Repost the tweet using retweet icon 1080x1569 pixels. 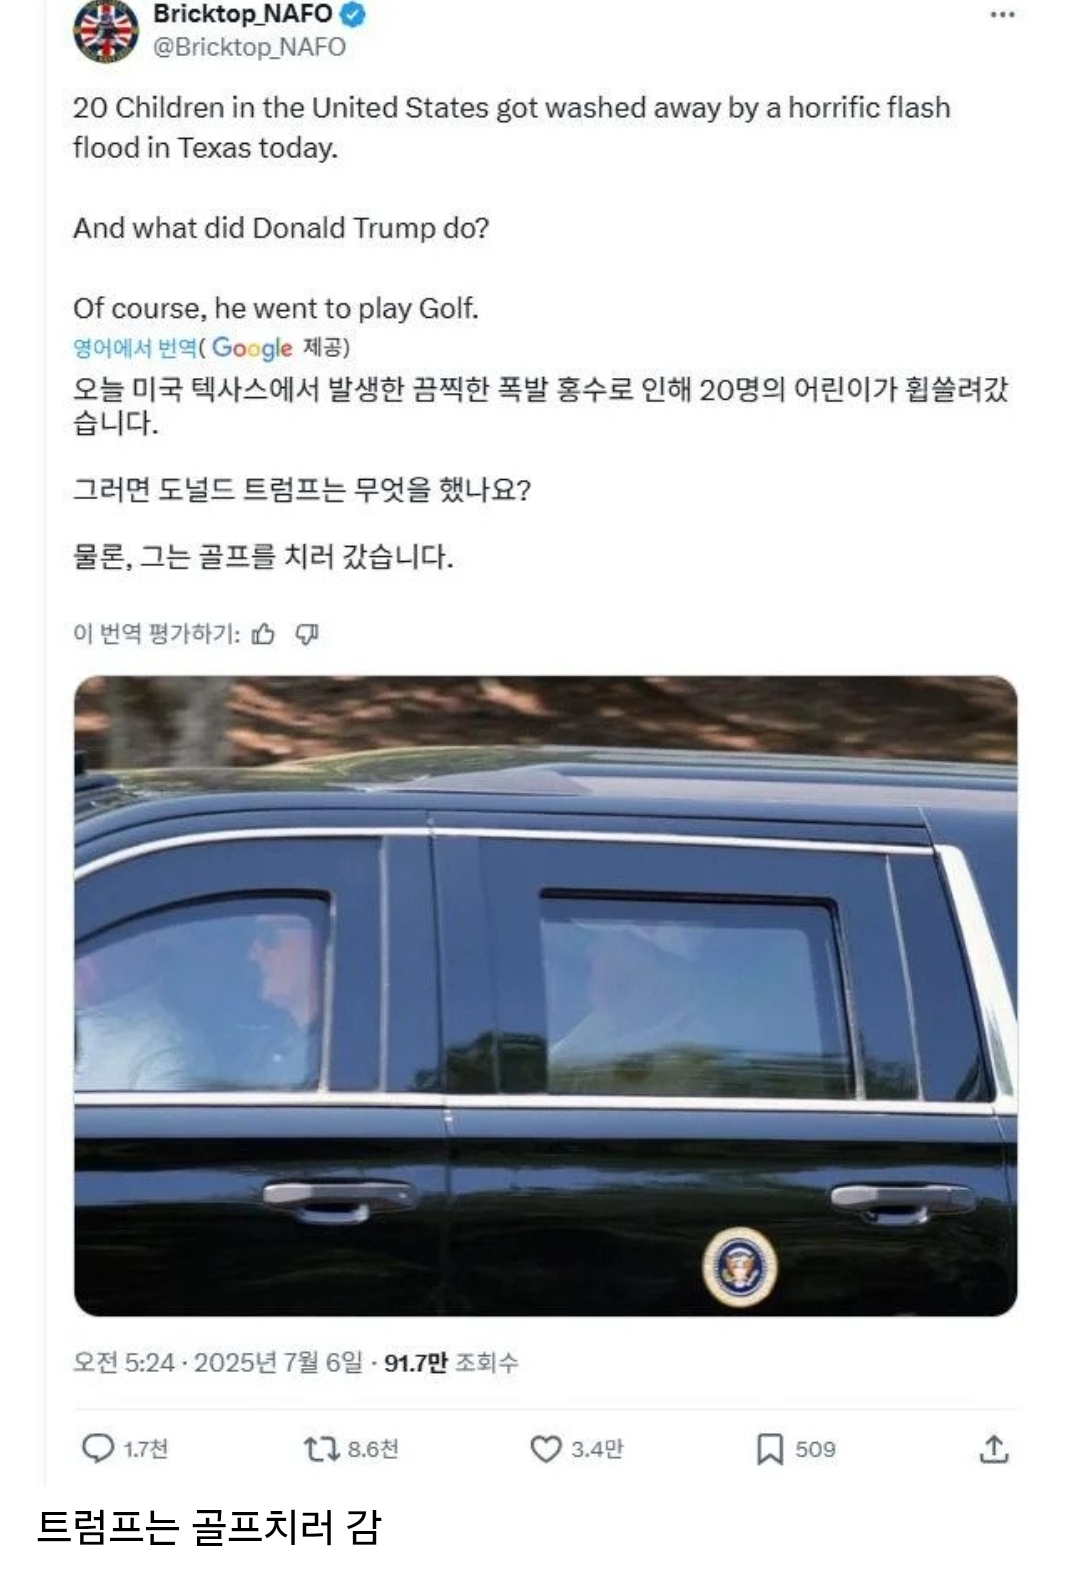pyautogui.click(x=321, y=1448)
